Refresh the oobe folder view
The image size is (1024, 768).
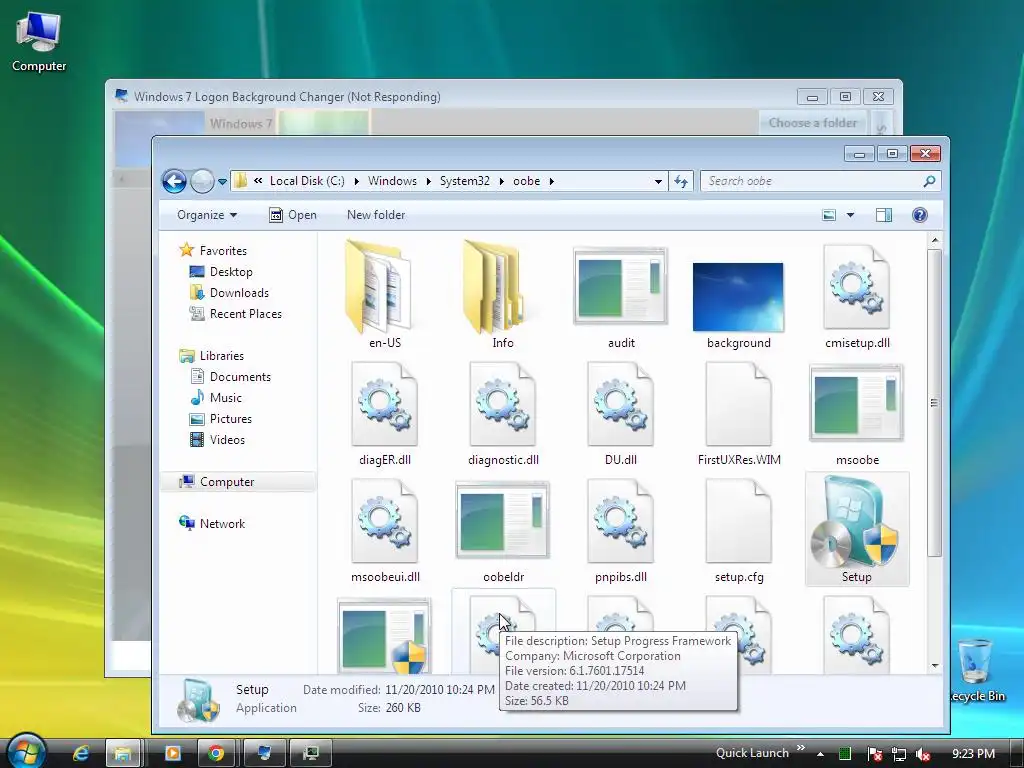click(681, 181)
